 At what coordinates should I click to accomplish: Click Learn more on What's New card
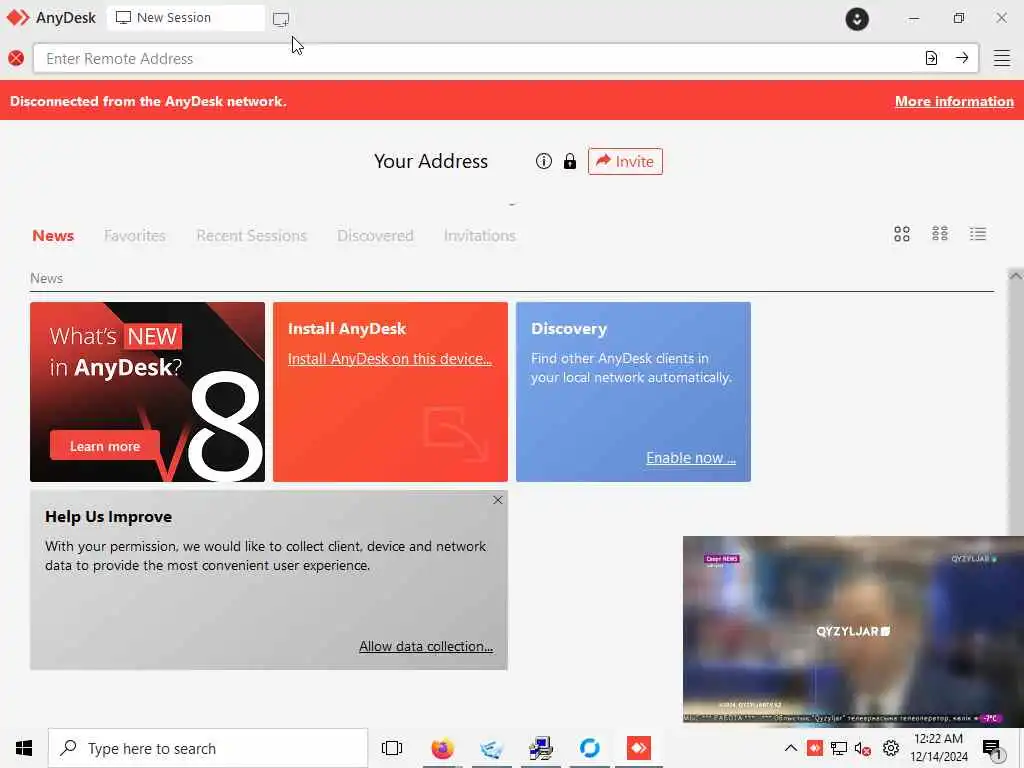point(104,446)
